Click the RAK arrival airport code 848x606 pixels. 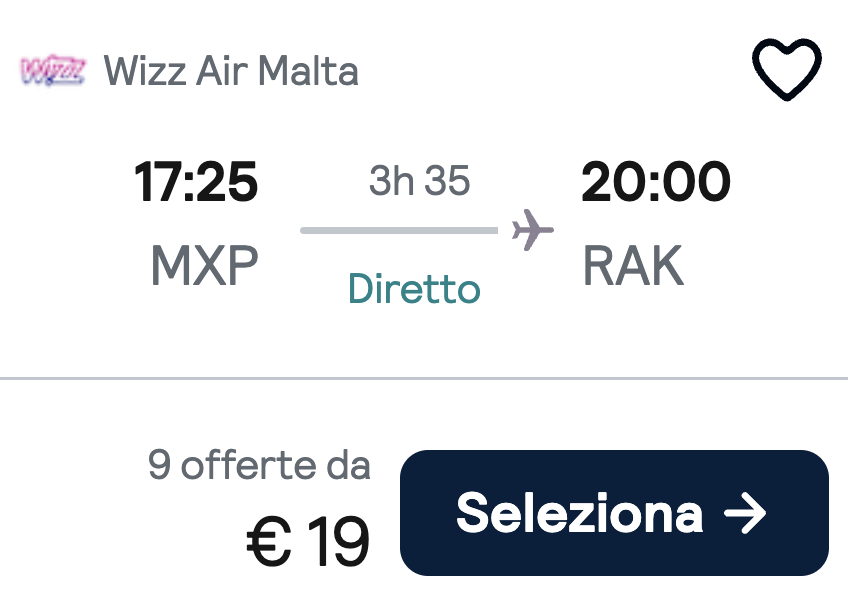pyautogui.click(x=633, y=266)
